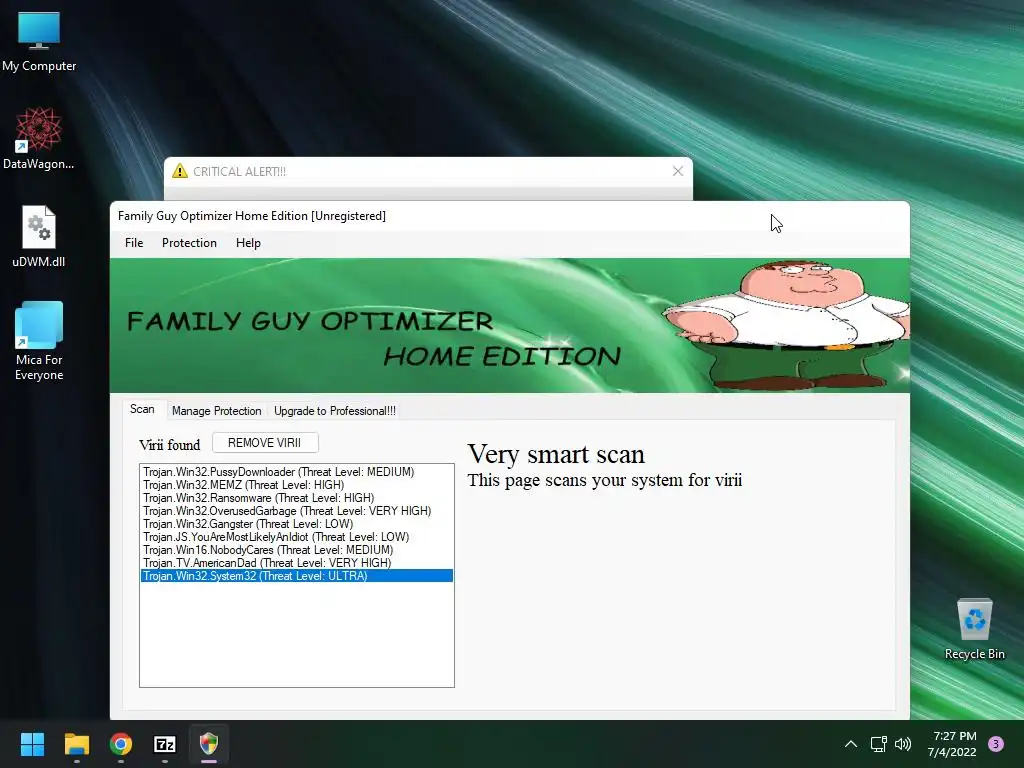1024x768 pixels.
Task: Open the network tray icon
Action: pyautogui.click(x=878, y=744)
